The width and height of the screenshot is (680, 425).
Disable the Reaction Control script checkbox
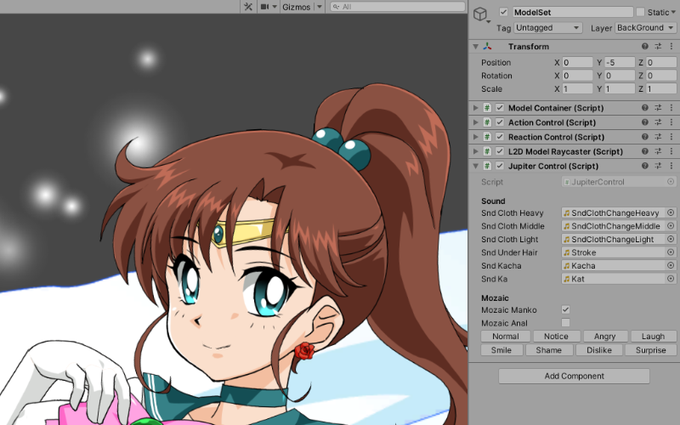click(x=500, y=137)
